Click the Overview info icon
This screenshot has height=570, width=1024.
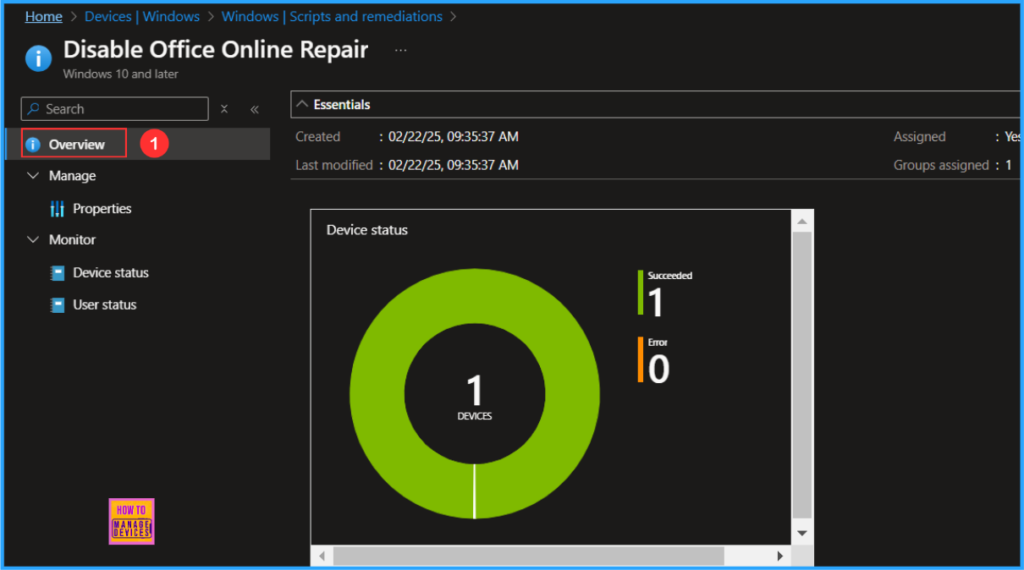(33, 144)
